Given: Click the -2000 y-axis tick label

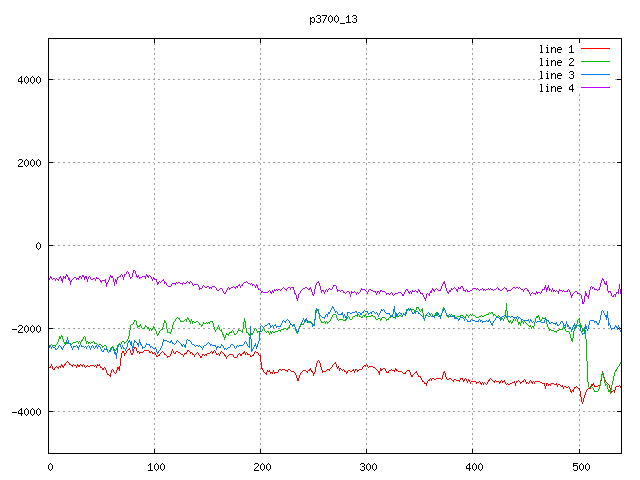Looking at the screenshot, I should pyautogui.click(x=25, y=329).
